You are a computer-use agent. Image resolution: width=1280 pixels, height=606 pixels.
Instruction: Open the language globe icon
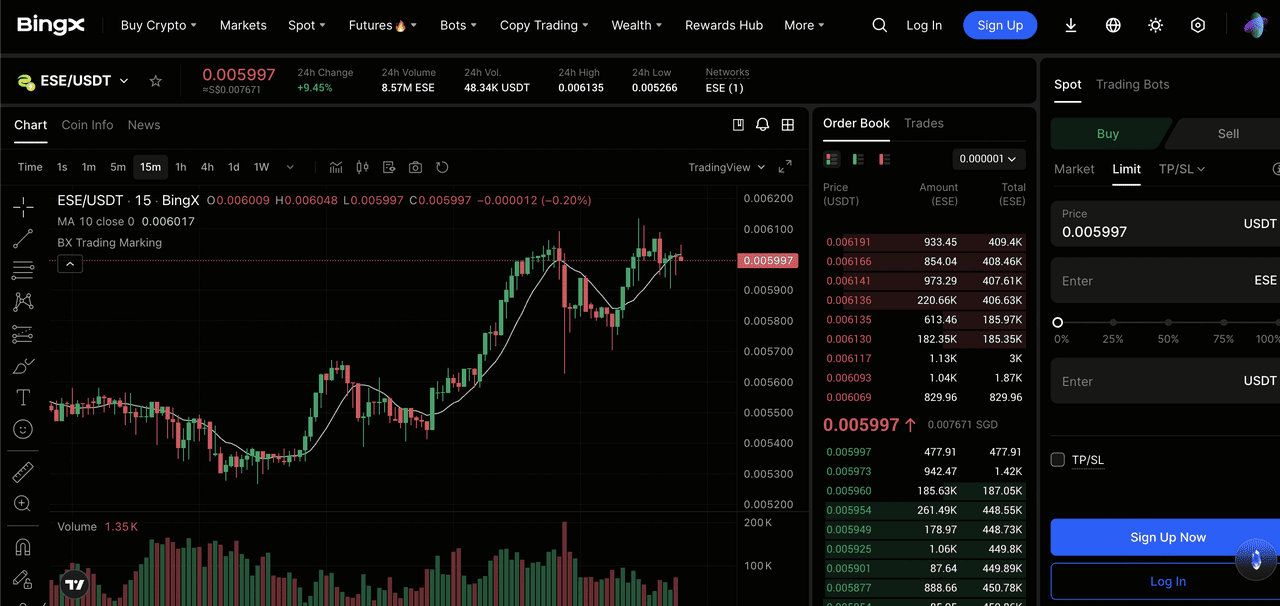pyautogui.click(x=1113, y=25)
